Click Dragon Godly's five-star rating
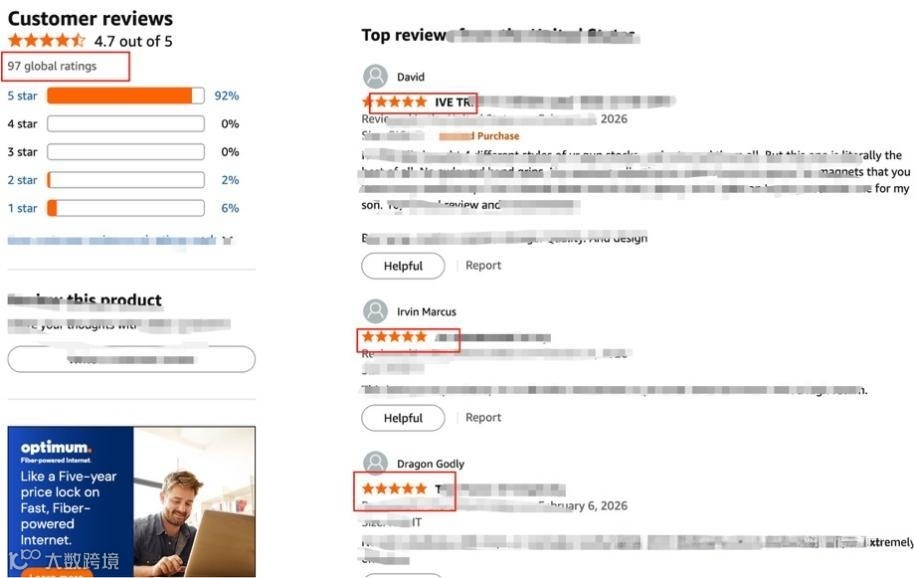 click(x=395, y=488)
